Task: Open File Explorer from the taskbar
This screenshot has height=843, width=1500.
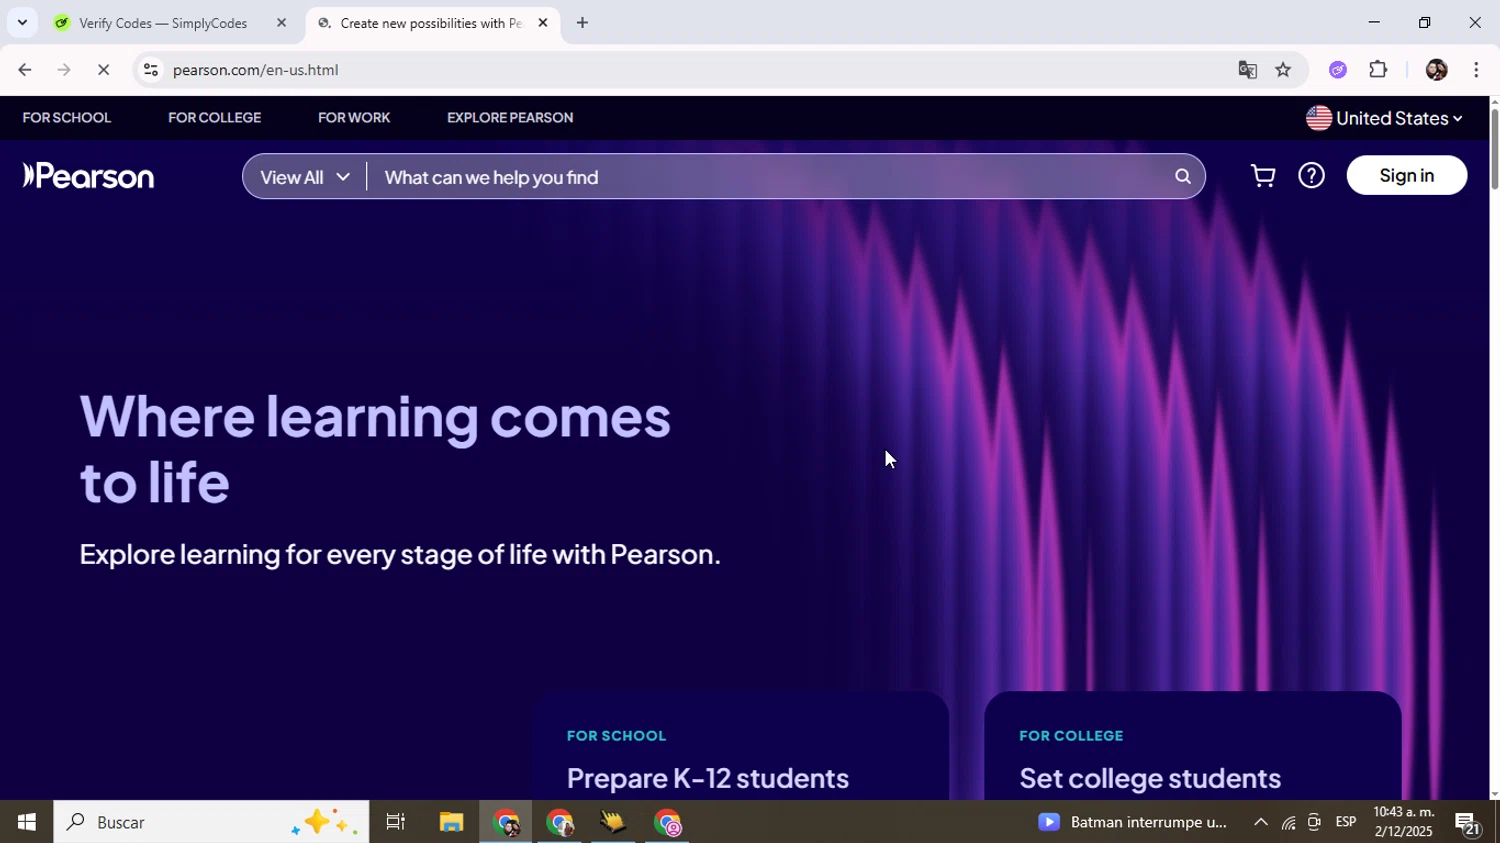Action: coord(451,822)
